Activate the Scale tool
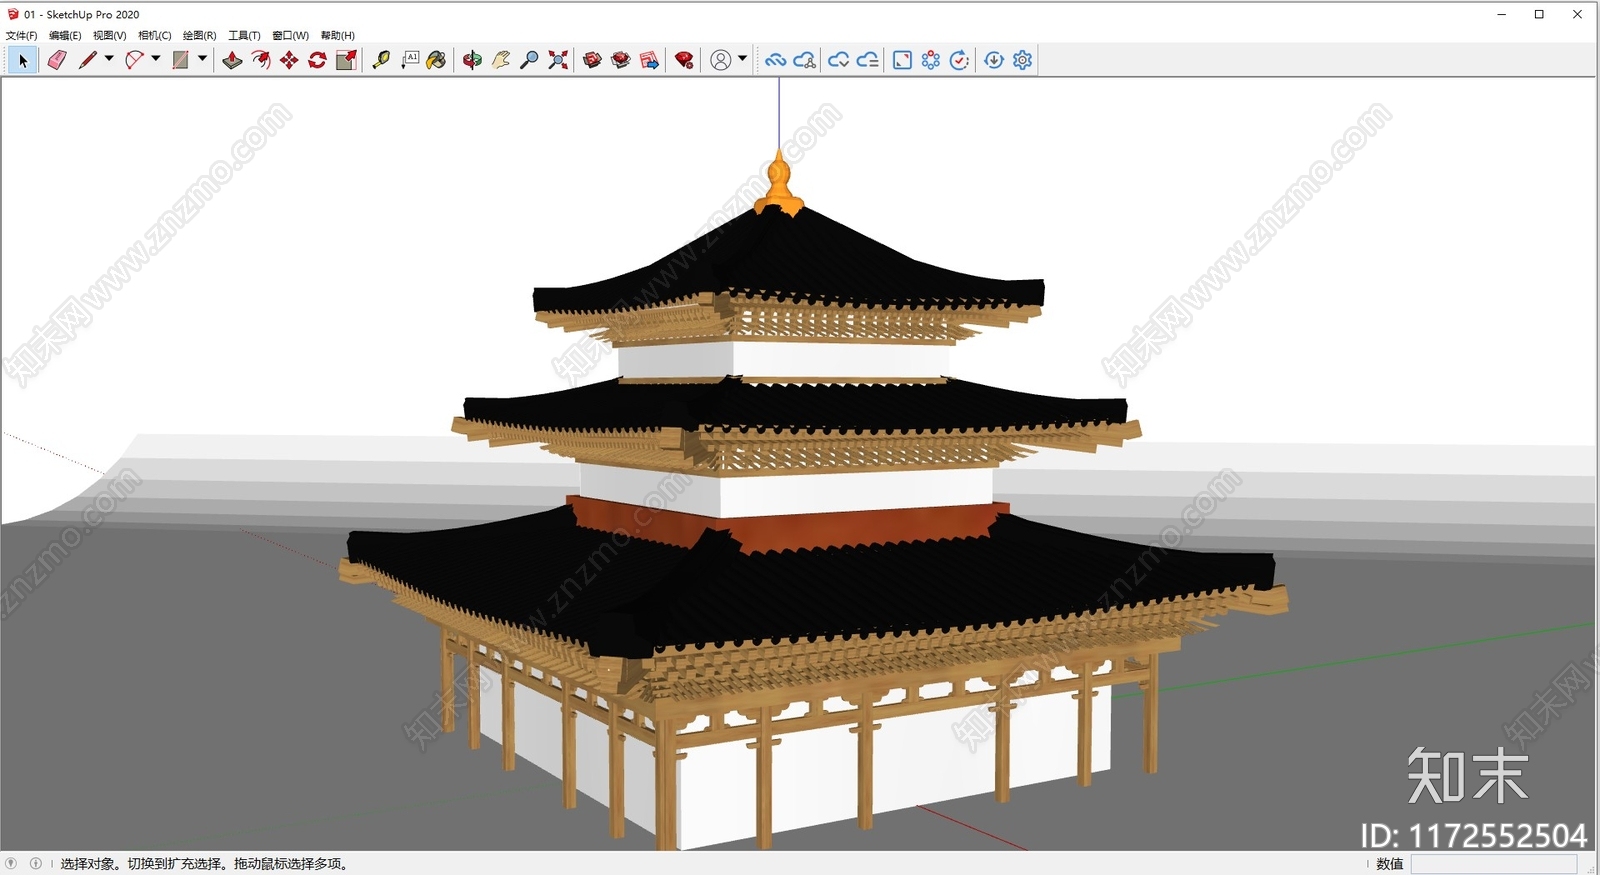The width and height of the screenshot is (1600, 875). coord(346,60)
